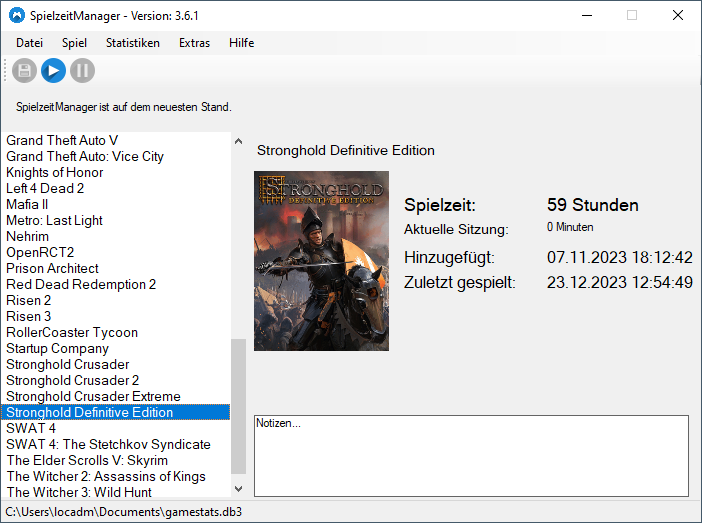
Task: Open the Hilfe menu
Action: point(241,43)
